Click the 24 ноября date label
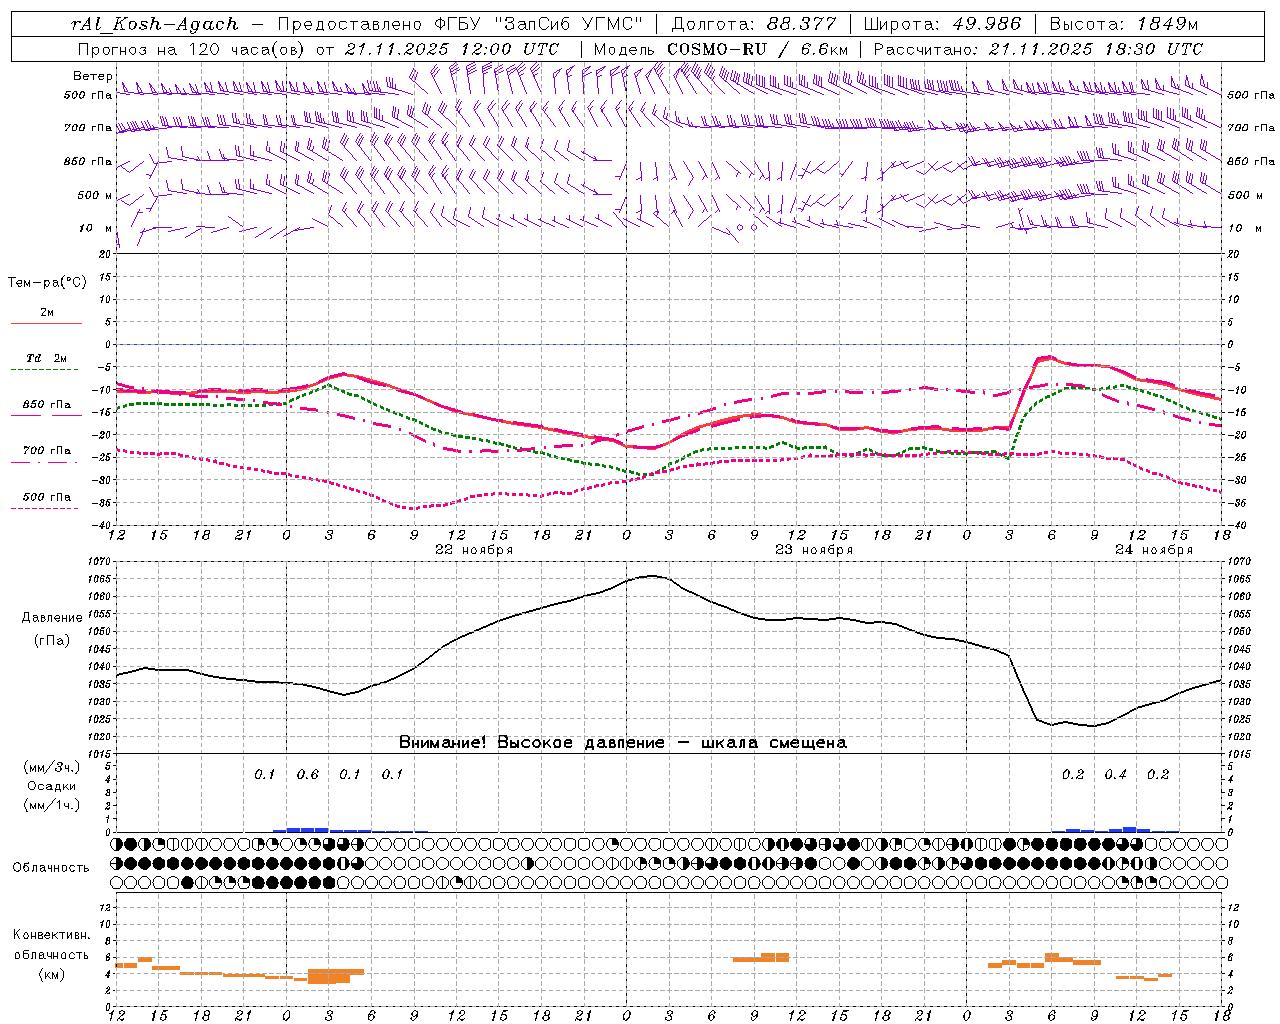This screenshot has height=1024, width=1280. click(x=1154, y=550)
